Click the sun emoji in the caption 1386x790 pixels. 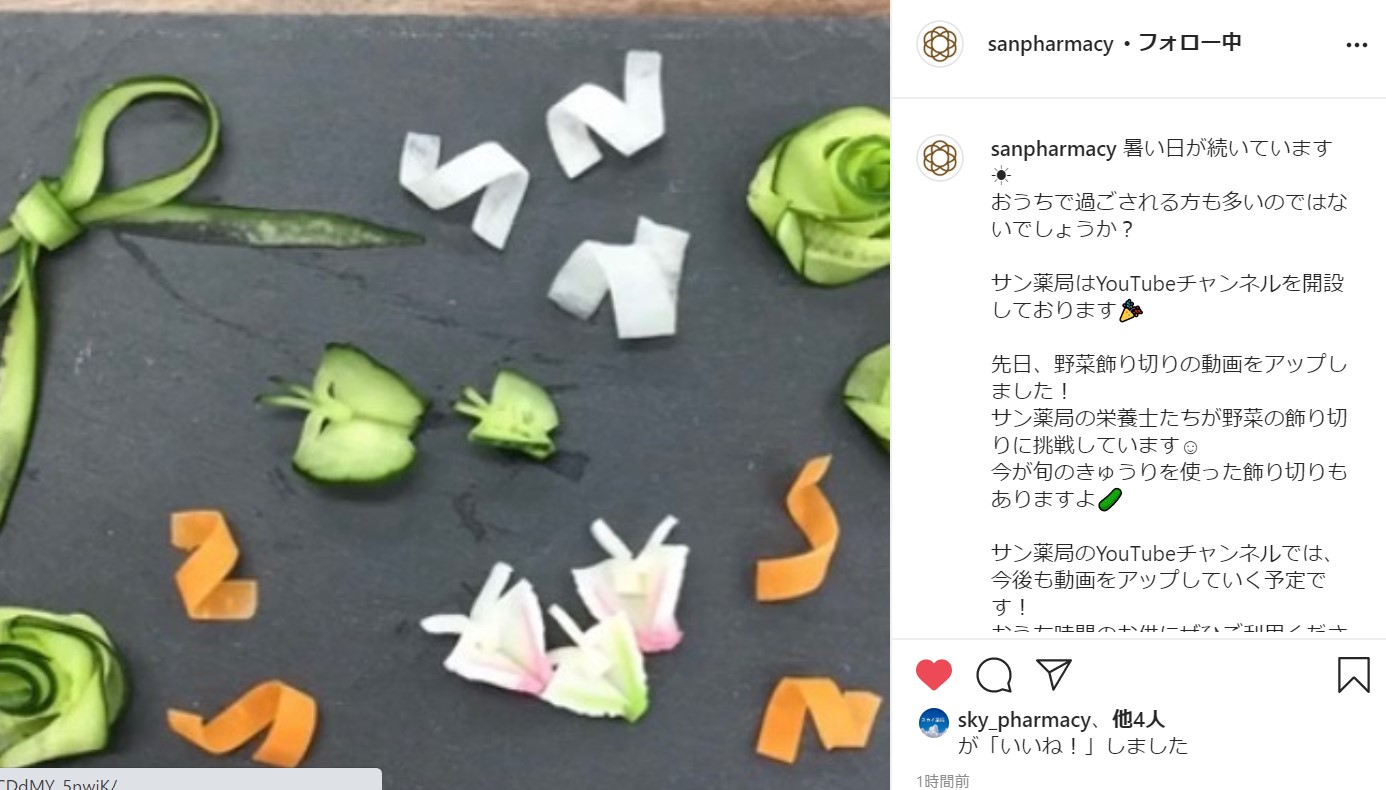1001,175
